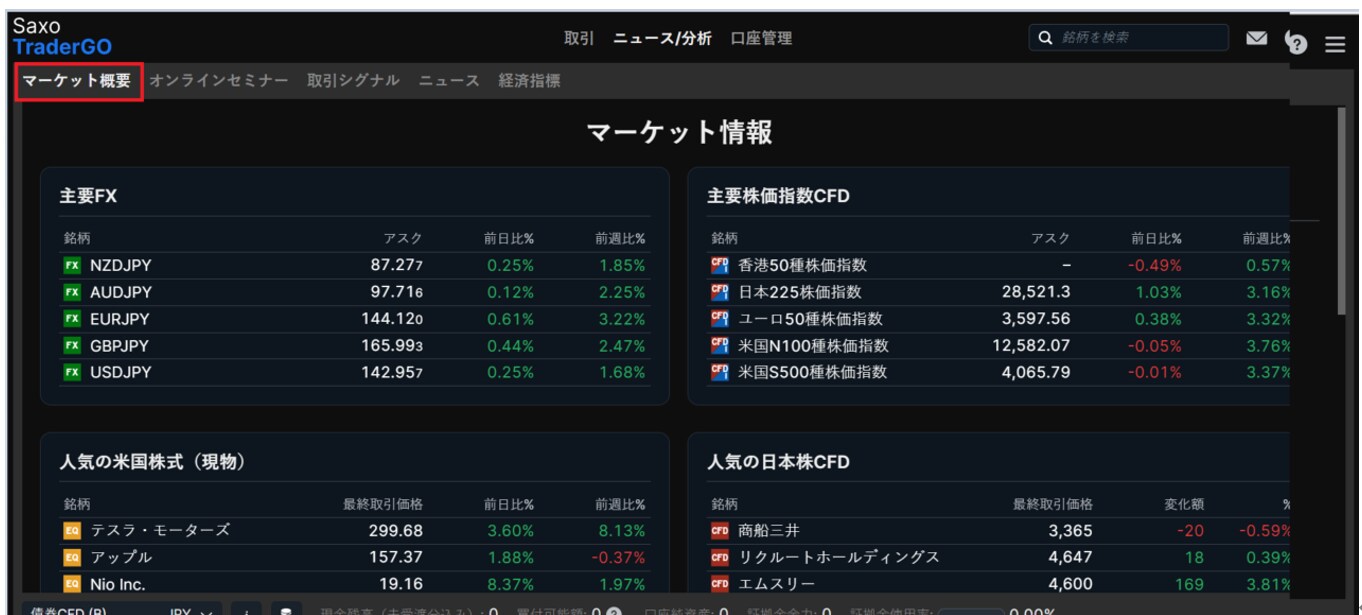Switch to the ニュース tab
The width and height of the screenshot is (1362, 615).
(x=449, y=81)
